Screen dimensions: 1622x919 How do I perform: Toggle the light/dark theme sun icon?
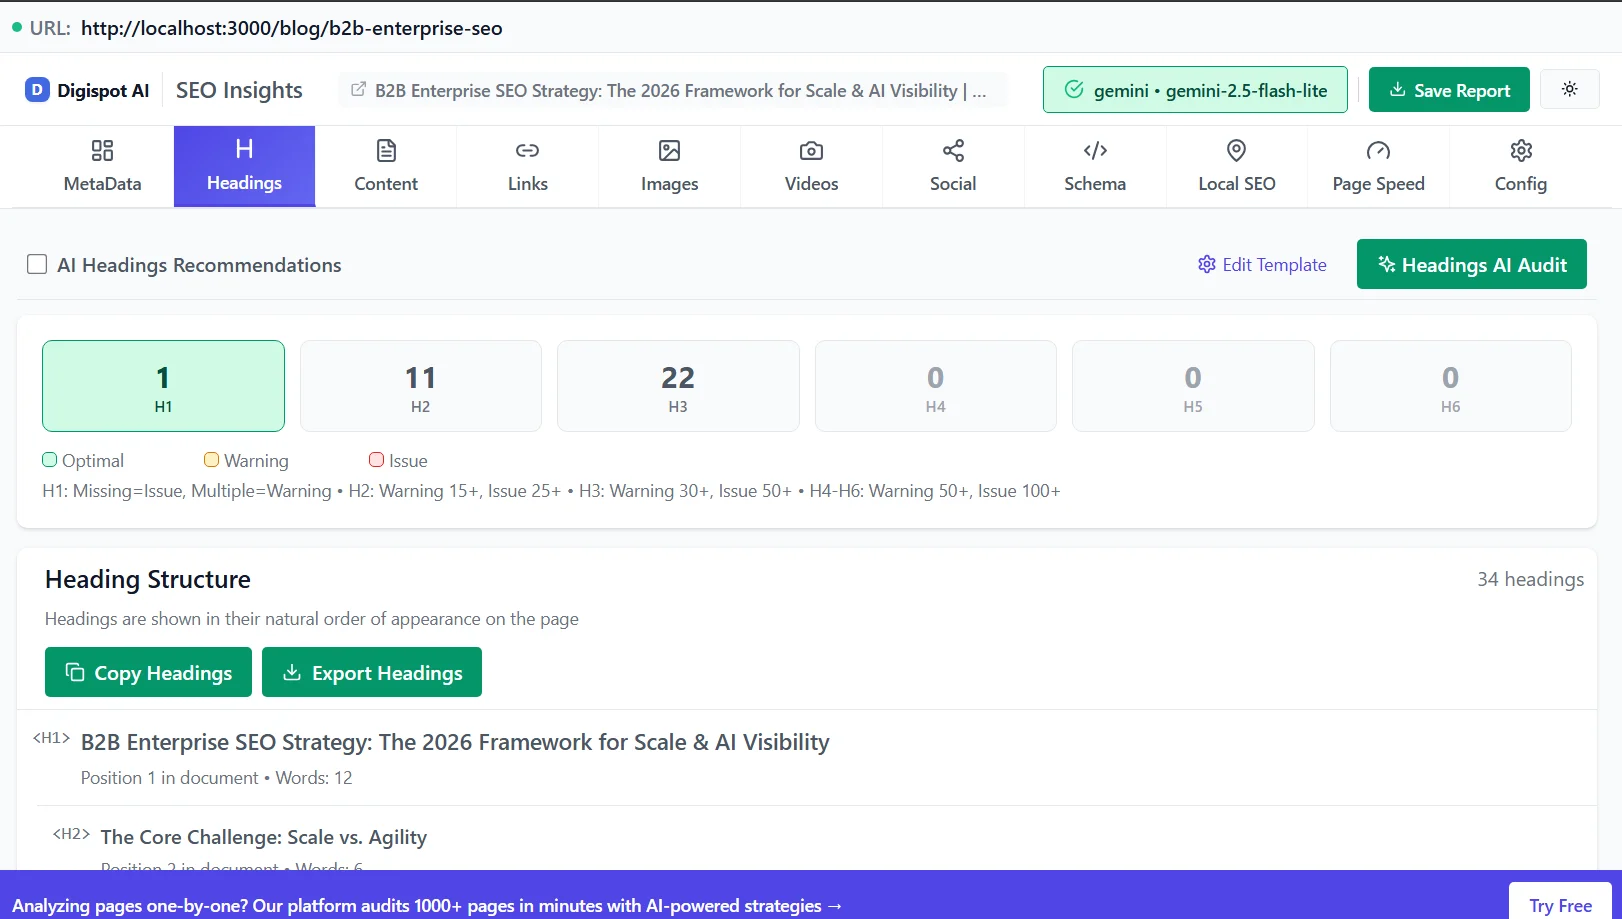coord(1570,89)
